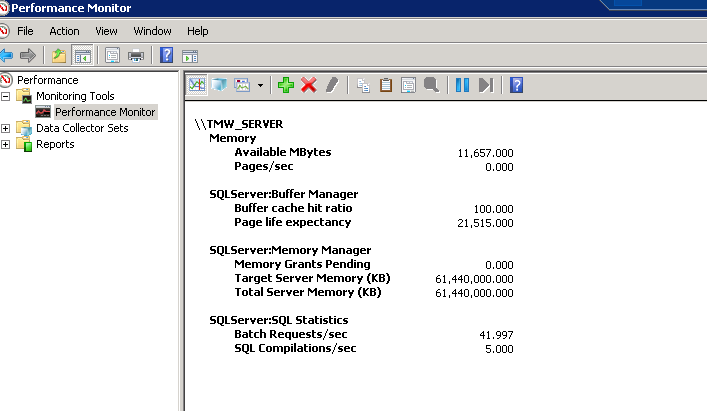Click the Update Data step-forward icon
The height and width of the screenshot is (411, 707).
486,85
